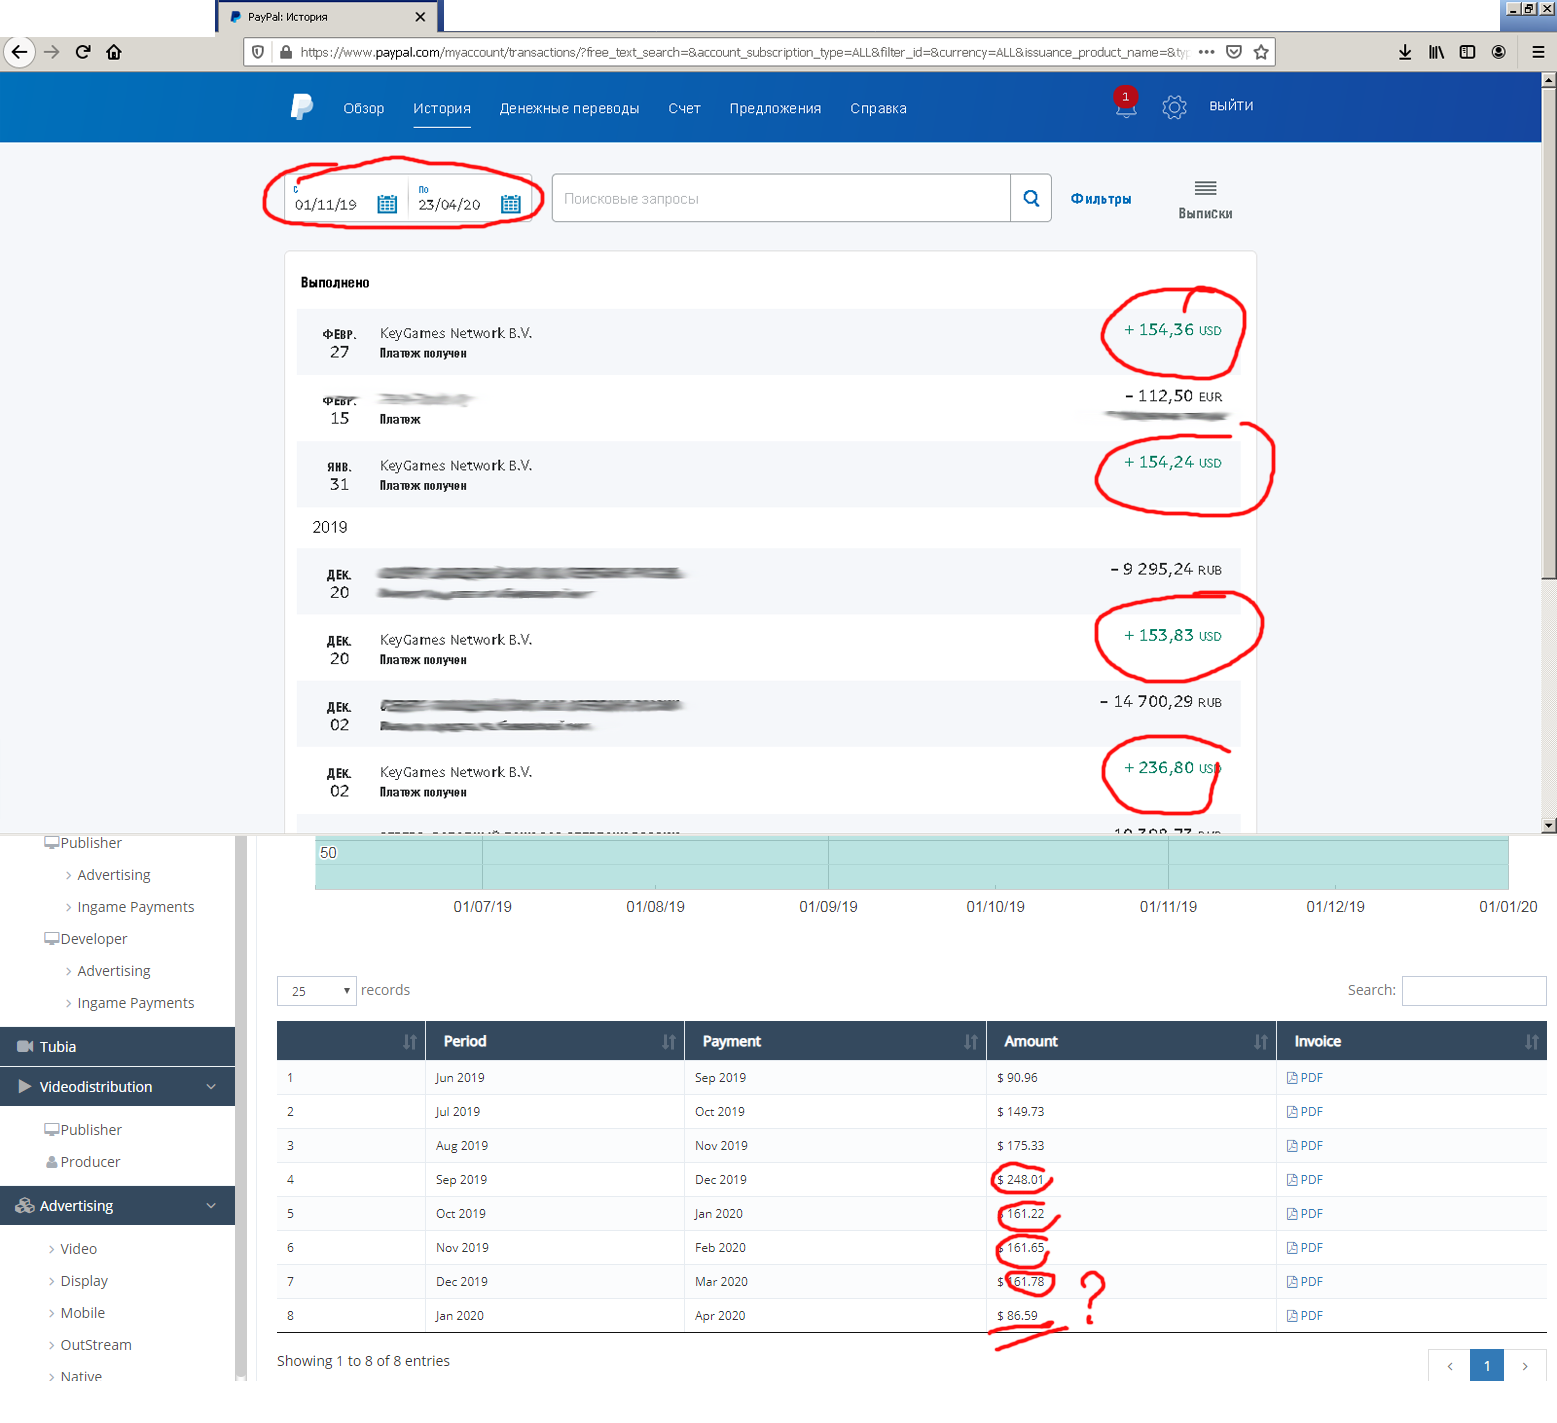Go forward in browser
1557x1423 pixels.
52,52
